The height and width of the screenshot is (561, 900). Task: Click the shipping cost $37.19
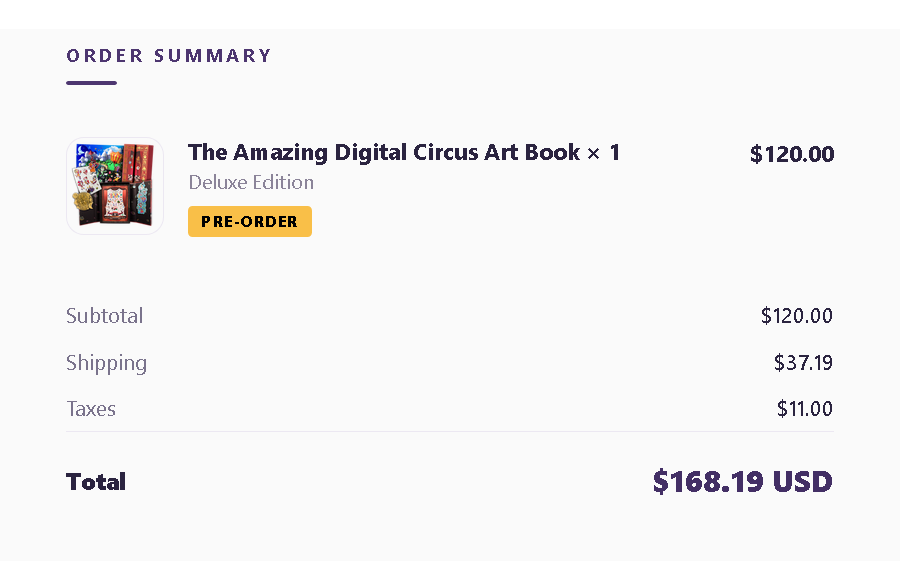[803, 362]
